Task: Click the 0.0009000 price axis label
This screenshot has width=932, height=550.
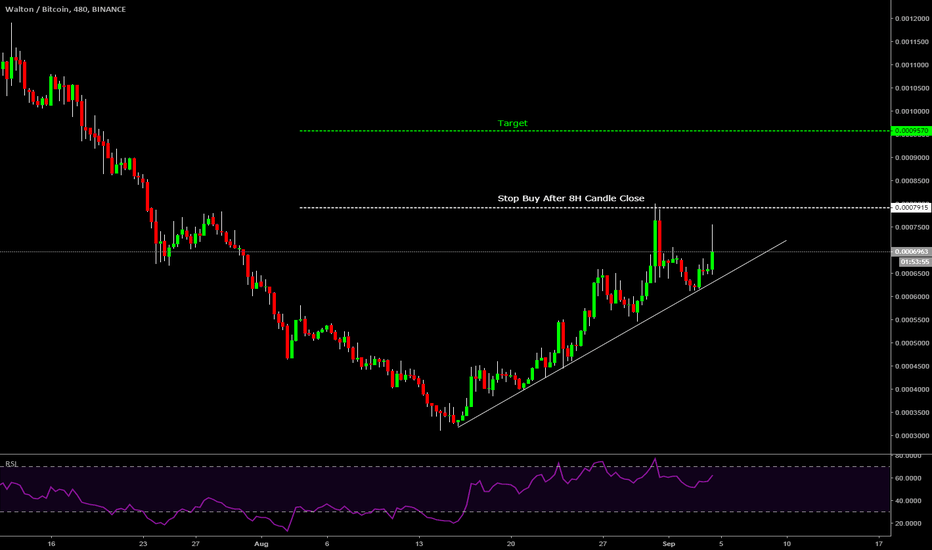Action: 912,158
